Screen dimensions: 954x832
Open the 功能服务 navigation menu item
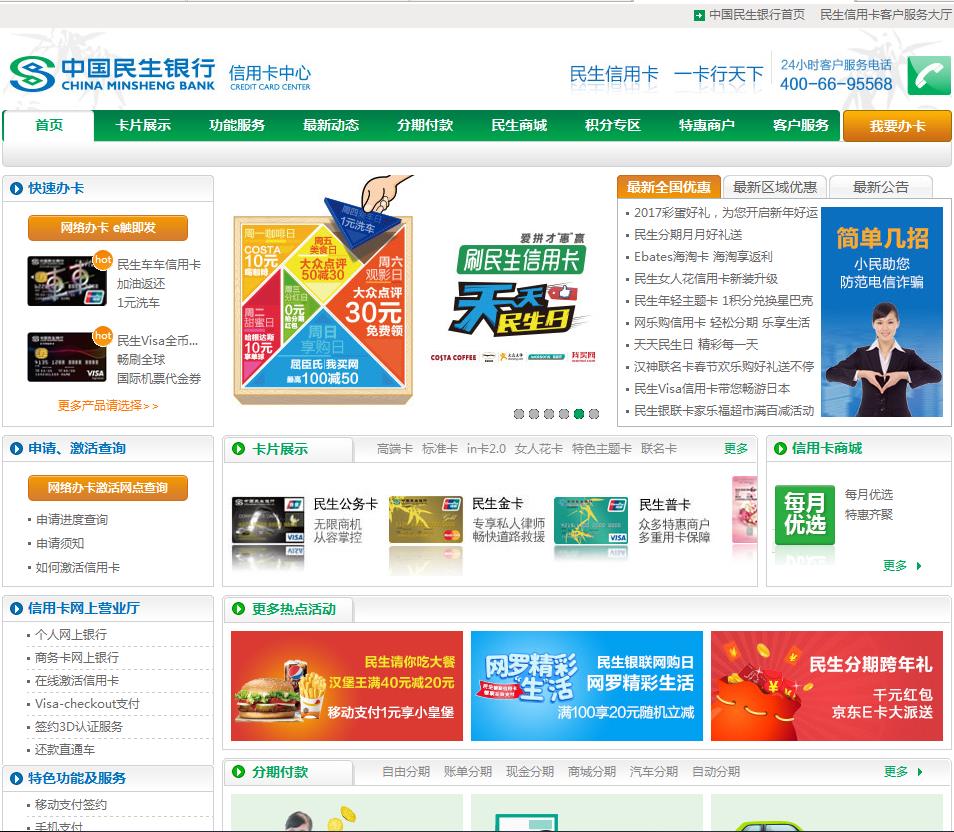click(x=237, y=126)
